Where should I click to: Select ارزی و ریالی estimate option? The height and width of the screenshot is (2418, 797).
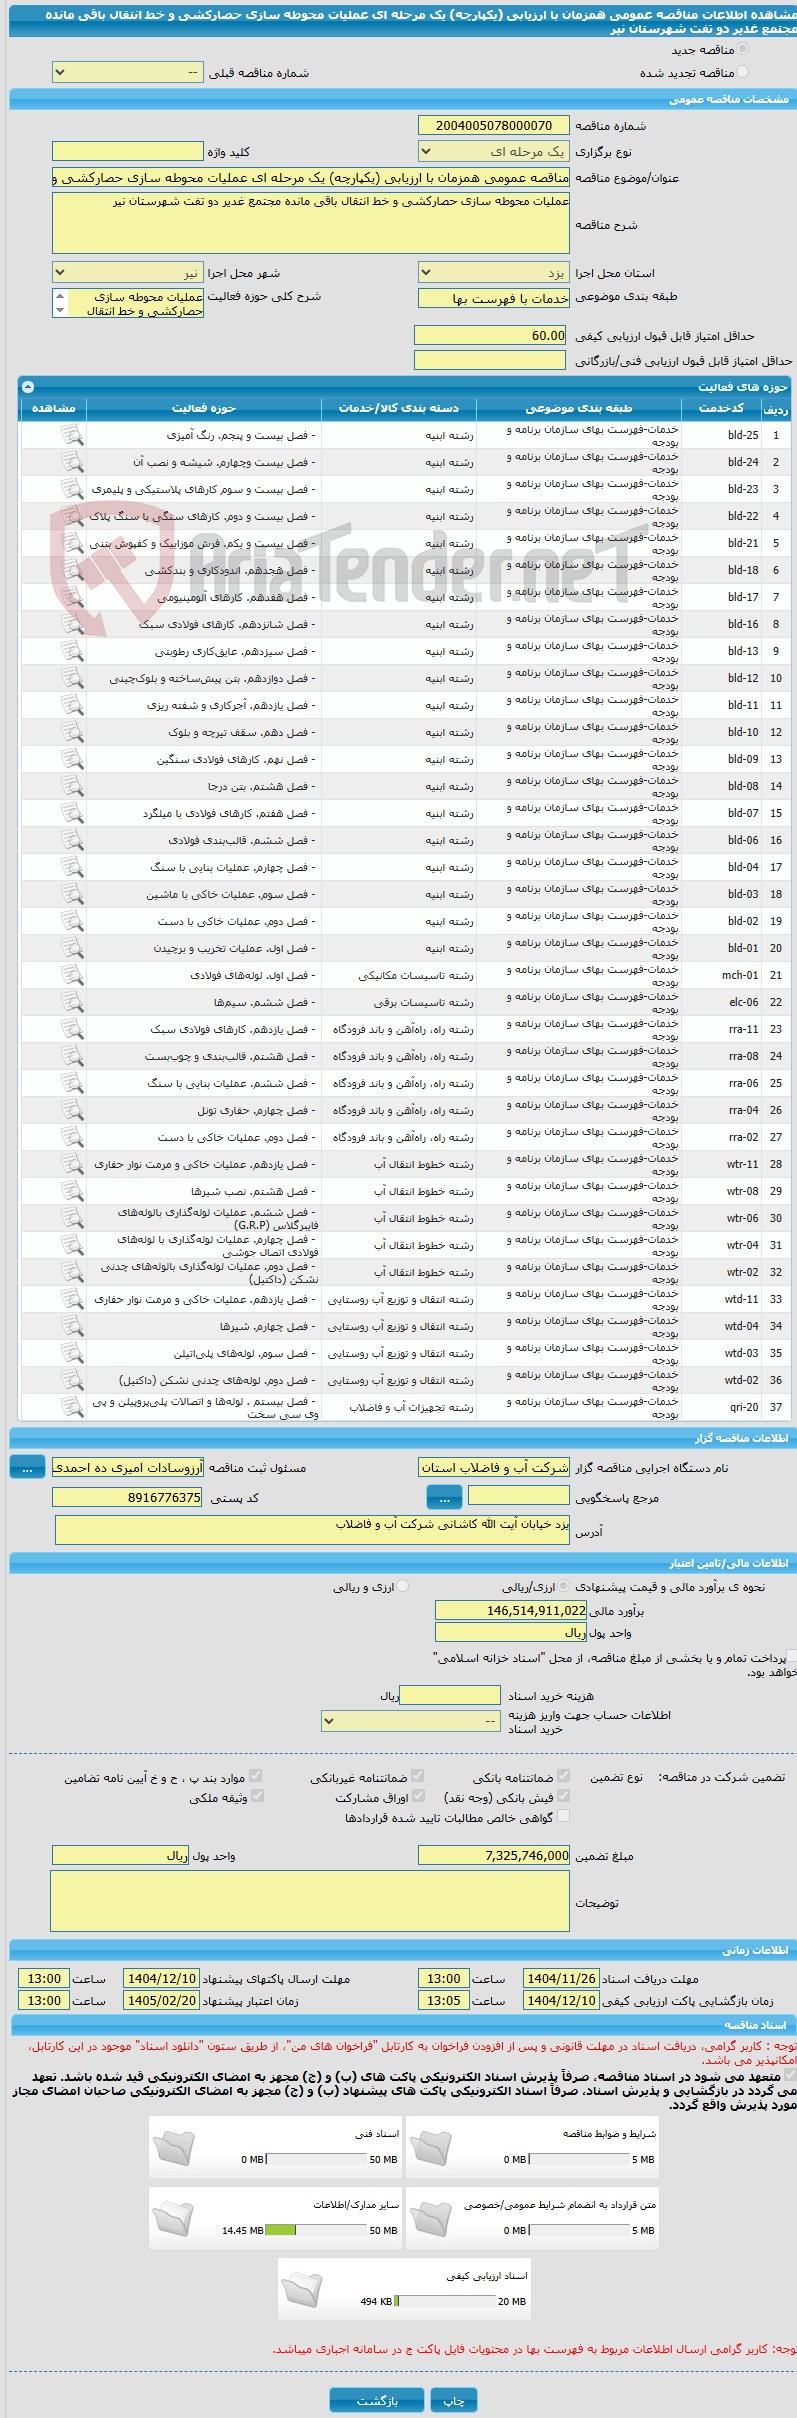click(x=402, y=1586)
